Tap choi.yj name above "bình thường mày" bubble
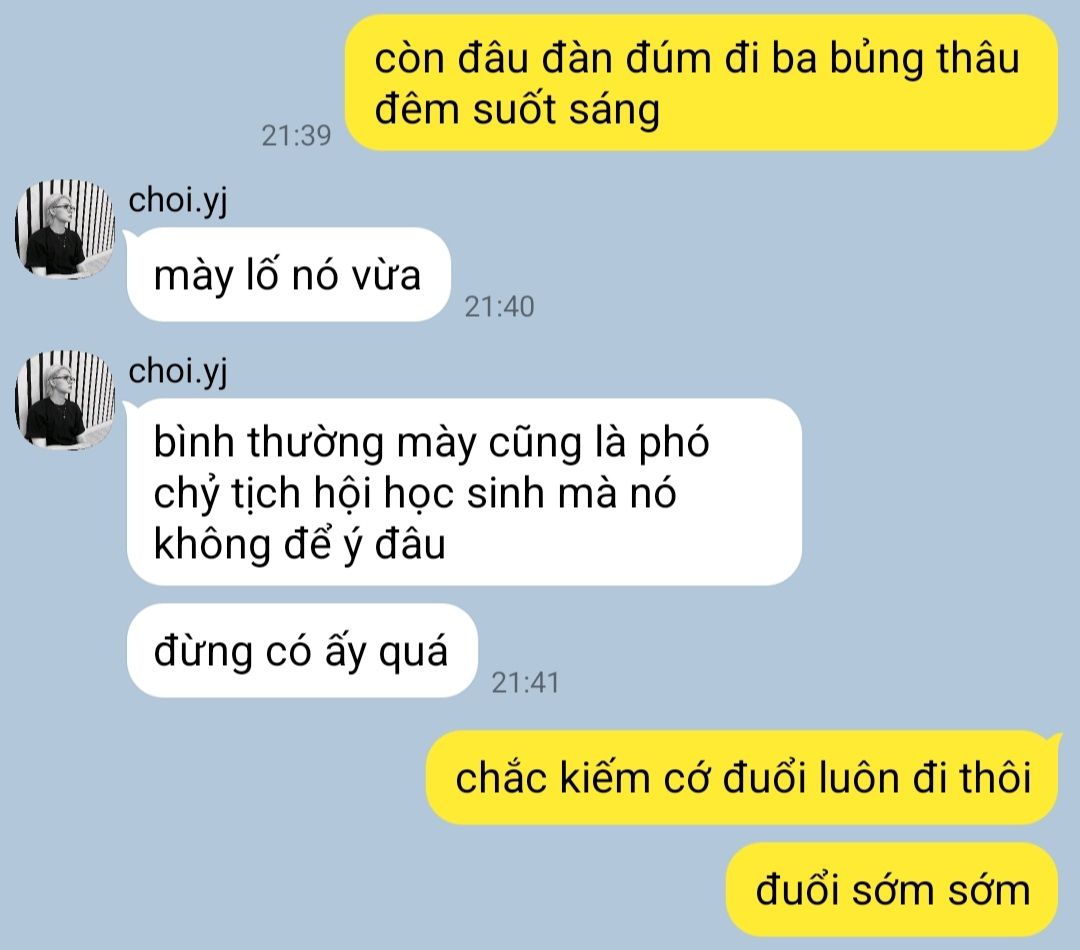1080x950 pixels. (178, 372)
